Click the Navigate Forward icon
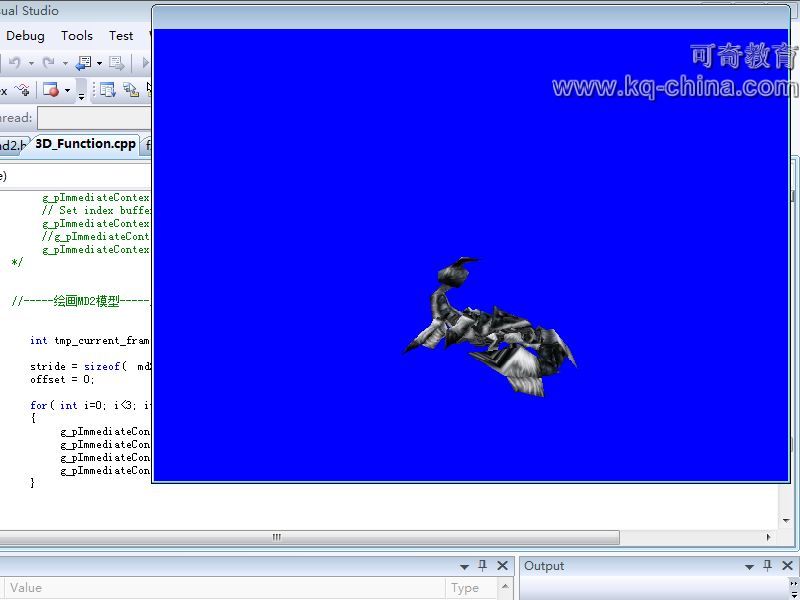800x600 pixels. pyautogui.click(x=117, y=63)
